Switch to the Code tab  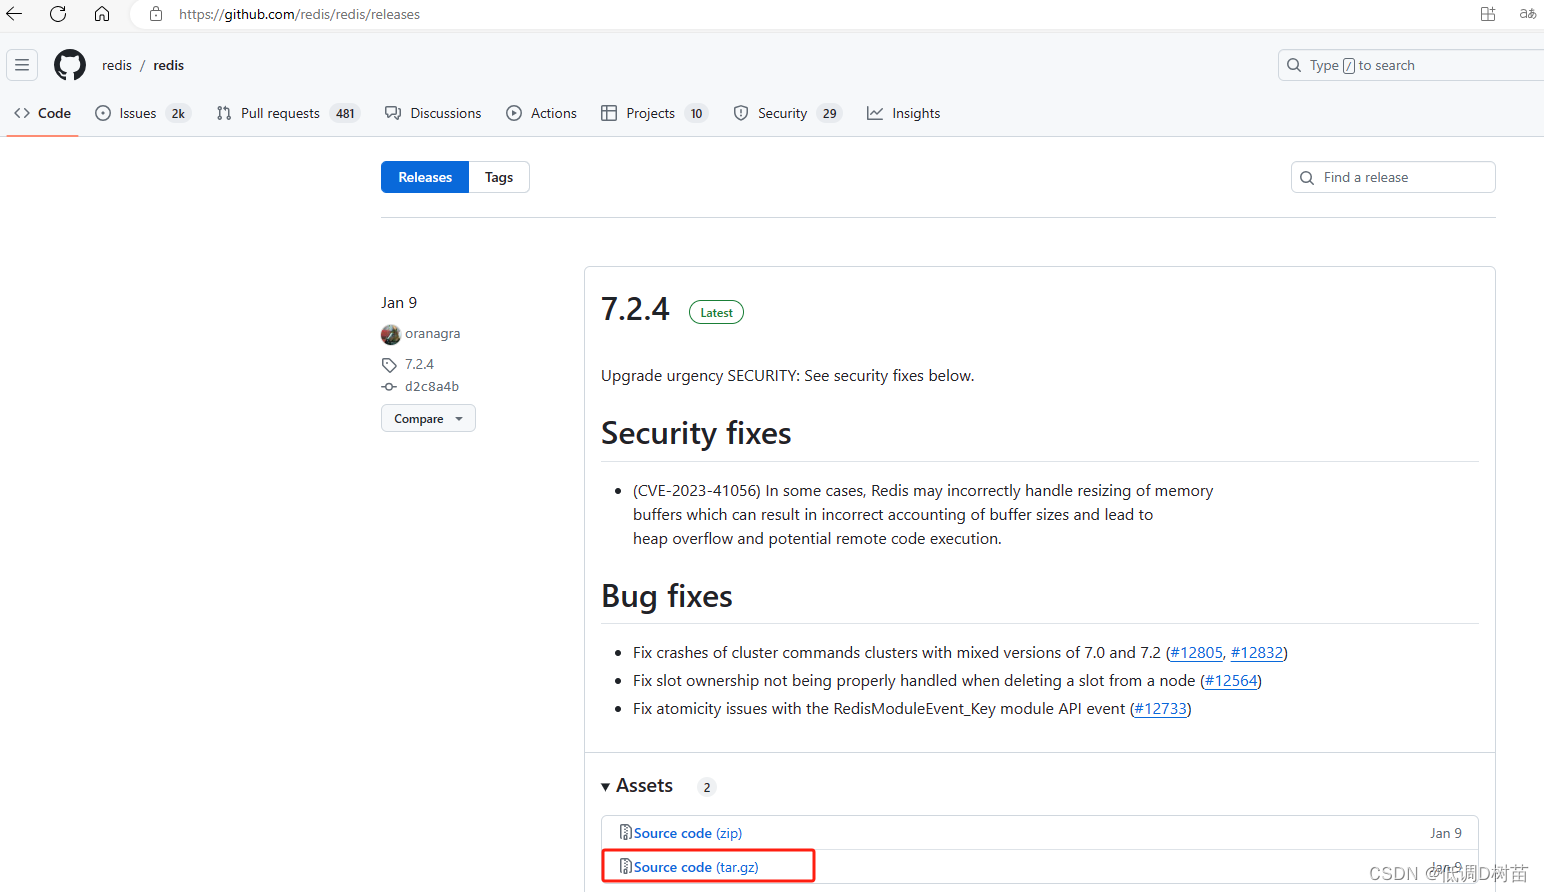click(x=43, y=113)
